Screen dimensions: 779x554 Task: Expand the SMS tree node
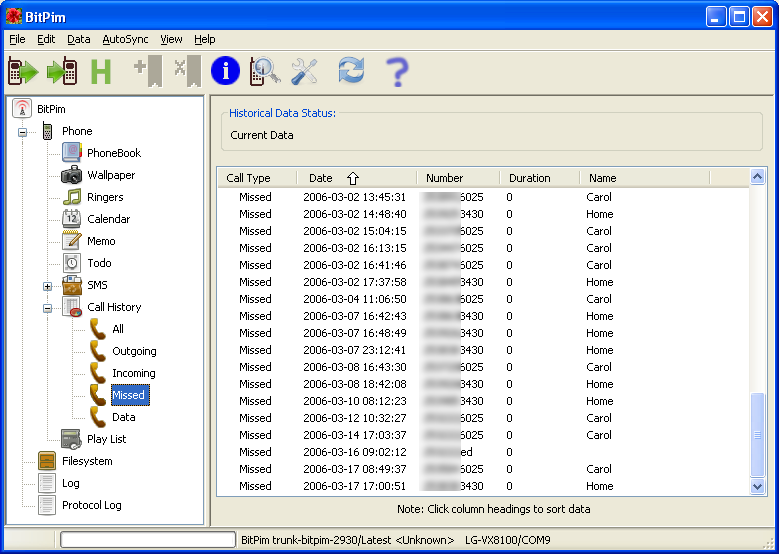click(47, 286)
